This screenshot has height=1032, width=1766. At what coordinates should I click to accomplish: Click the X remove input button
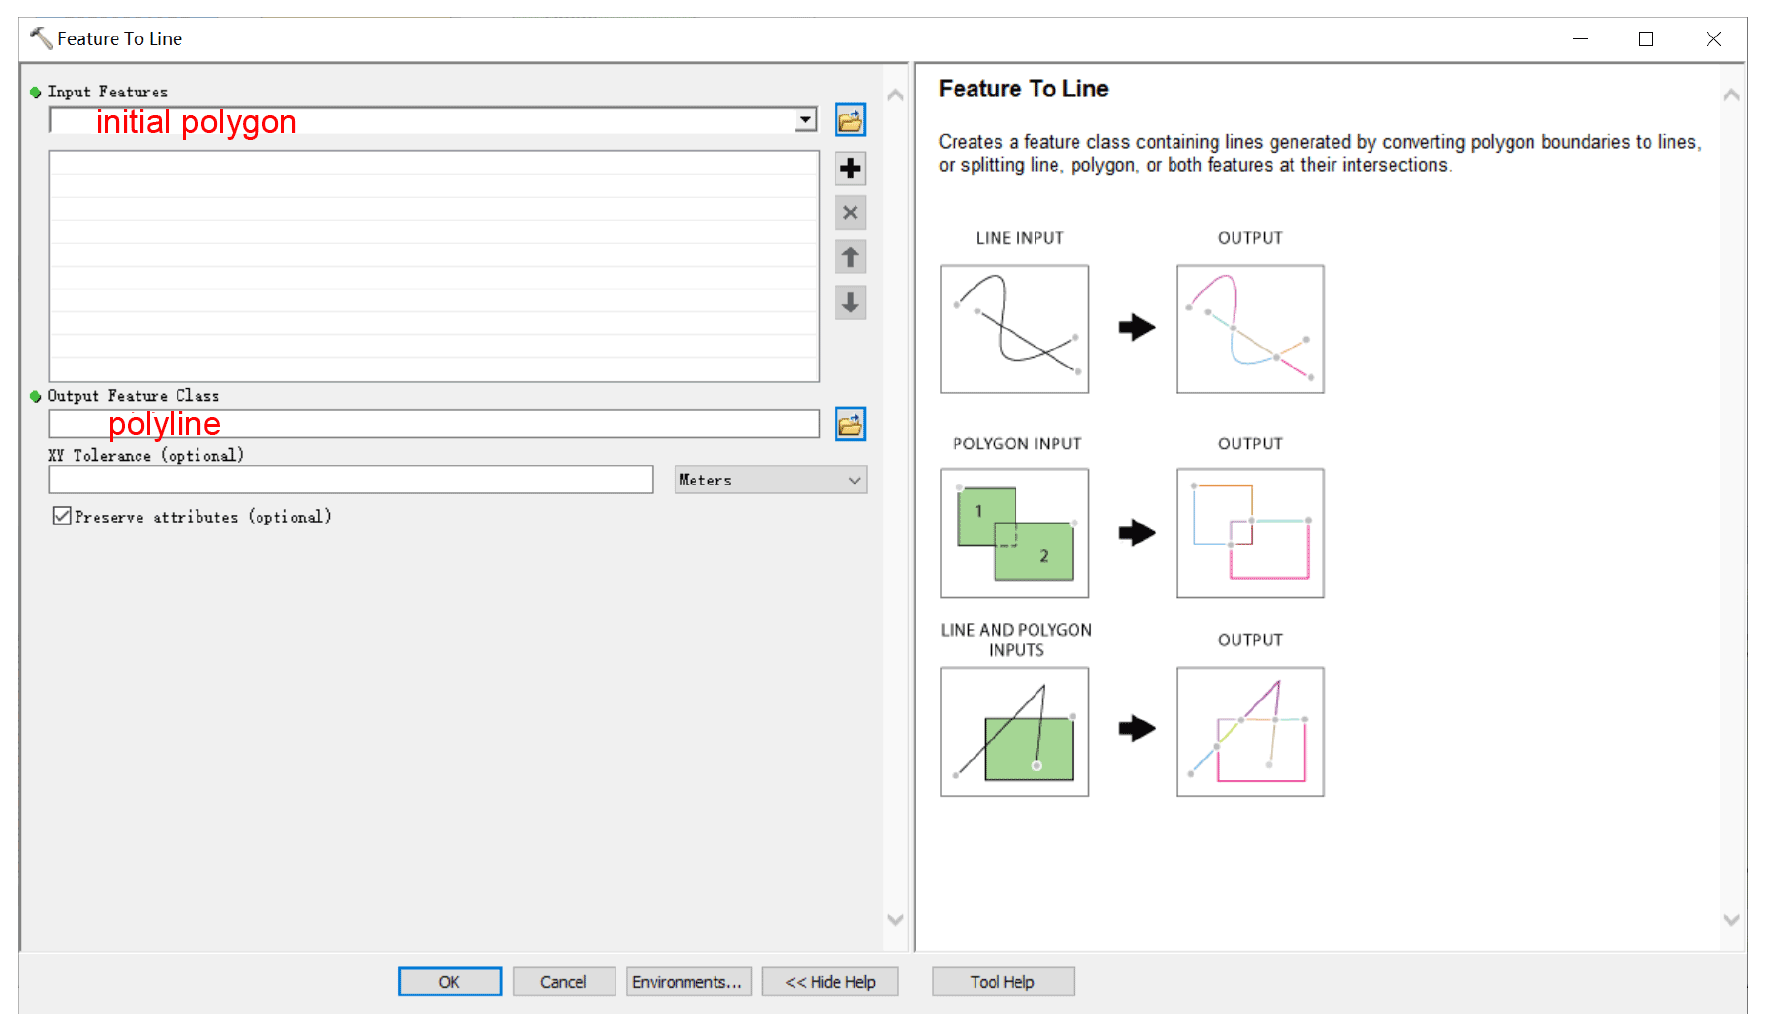(x=850, y=213)
